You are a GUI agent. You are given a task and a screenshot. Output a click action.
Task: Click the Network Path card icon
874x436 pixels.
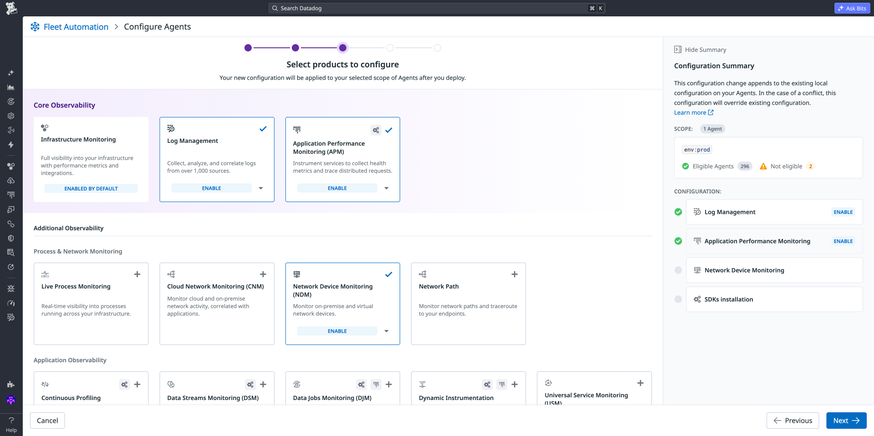[x=423, y=274]
